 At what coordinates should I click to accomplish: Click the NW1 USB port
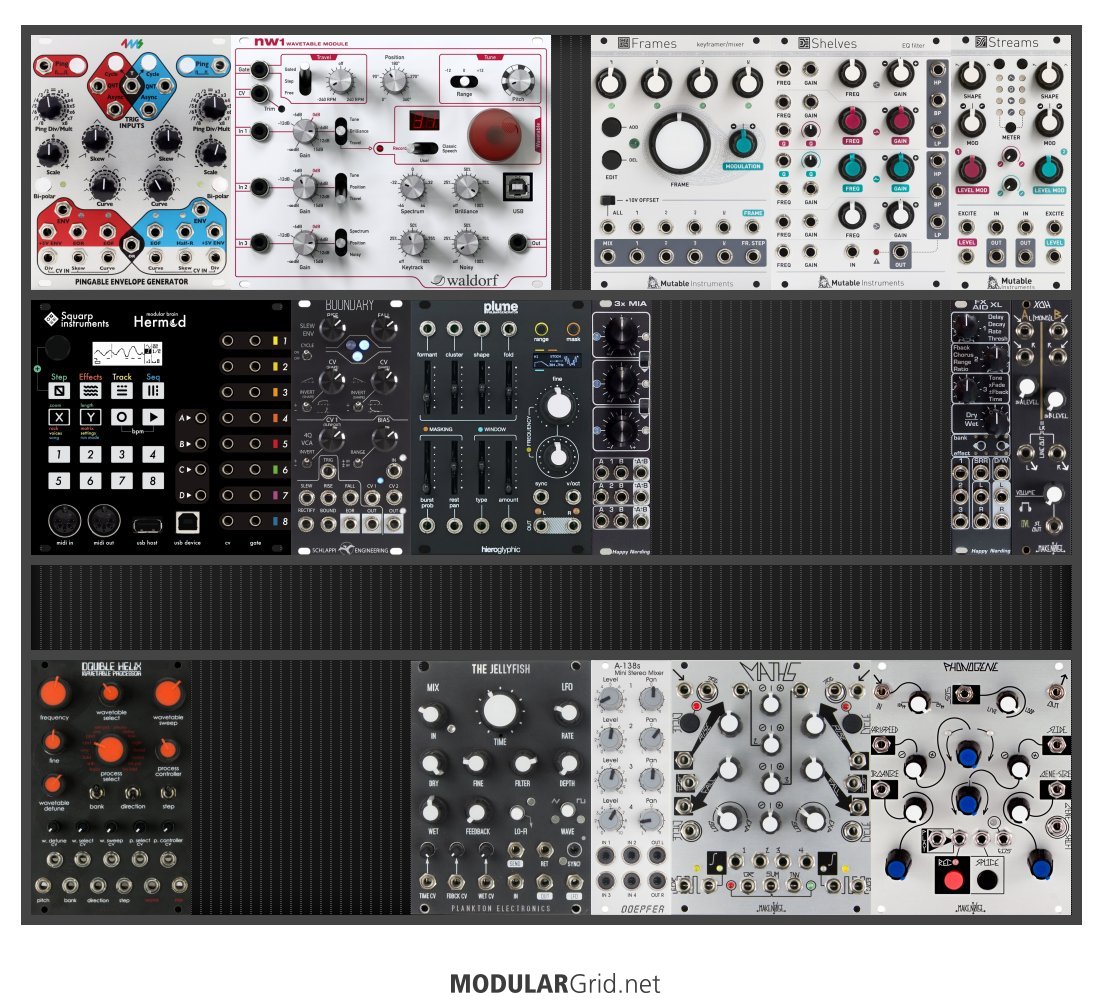[x=518, y=188]
